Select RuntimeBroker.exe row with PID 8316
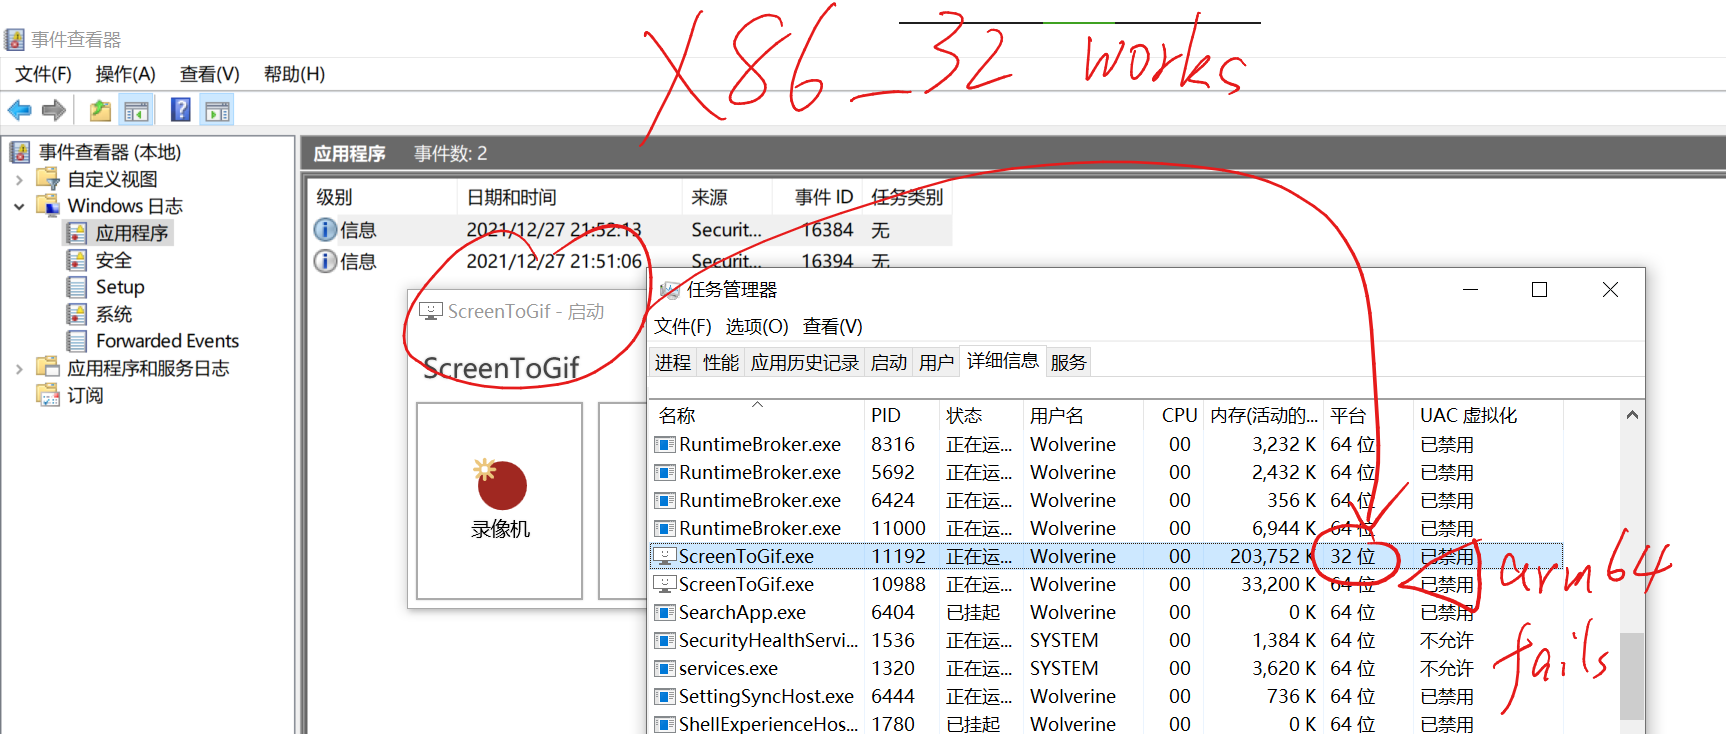This screenshot has height=734, width=1726. [1106, 444]
